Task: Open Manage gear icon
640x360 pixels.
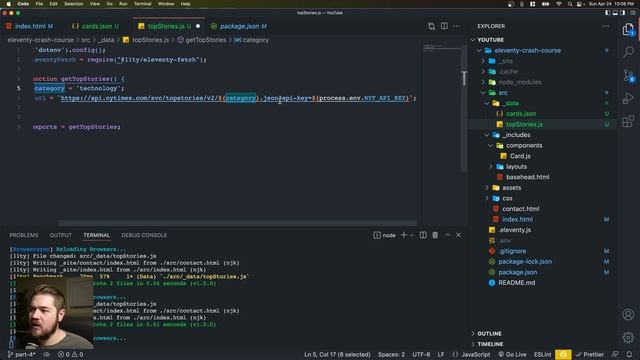Action: pyautogui.click(x=628, y=337)
